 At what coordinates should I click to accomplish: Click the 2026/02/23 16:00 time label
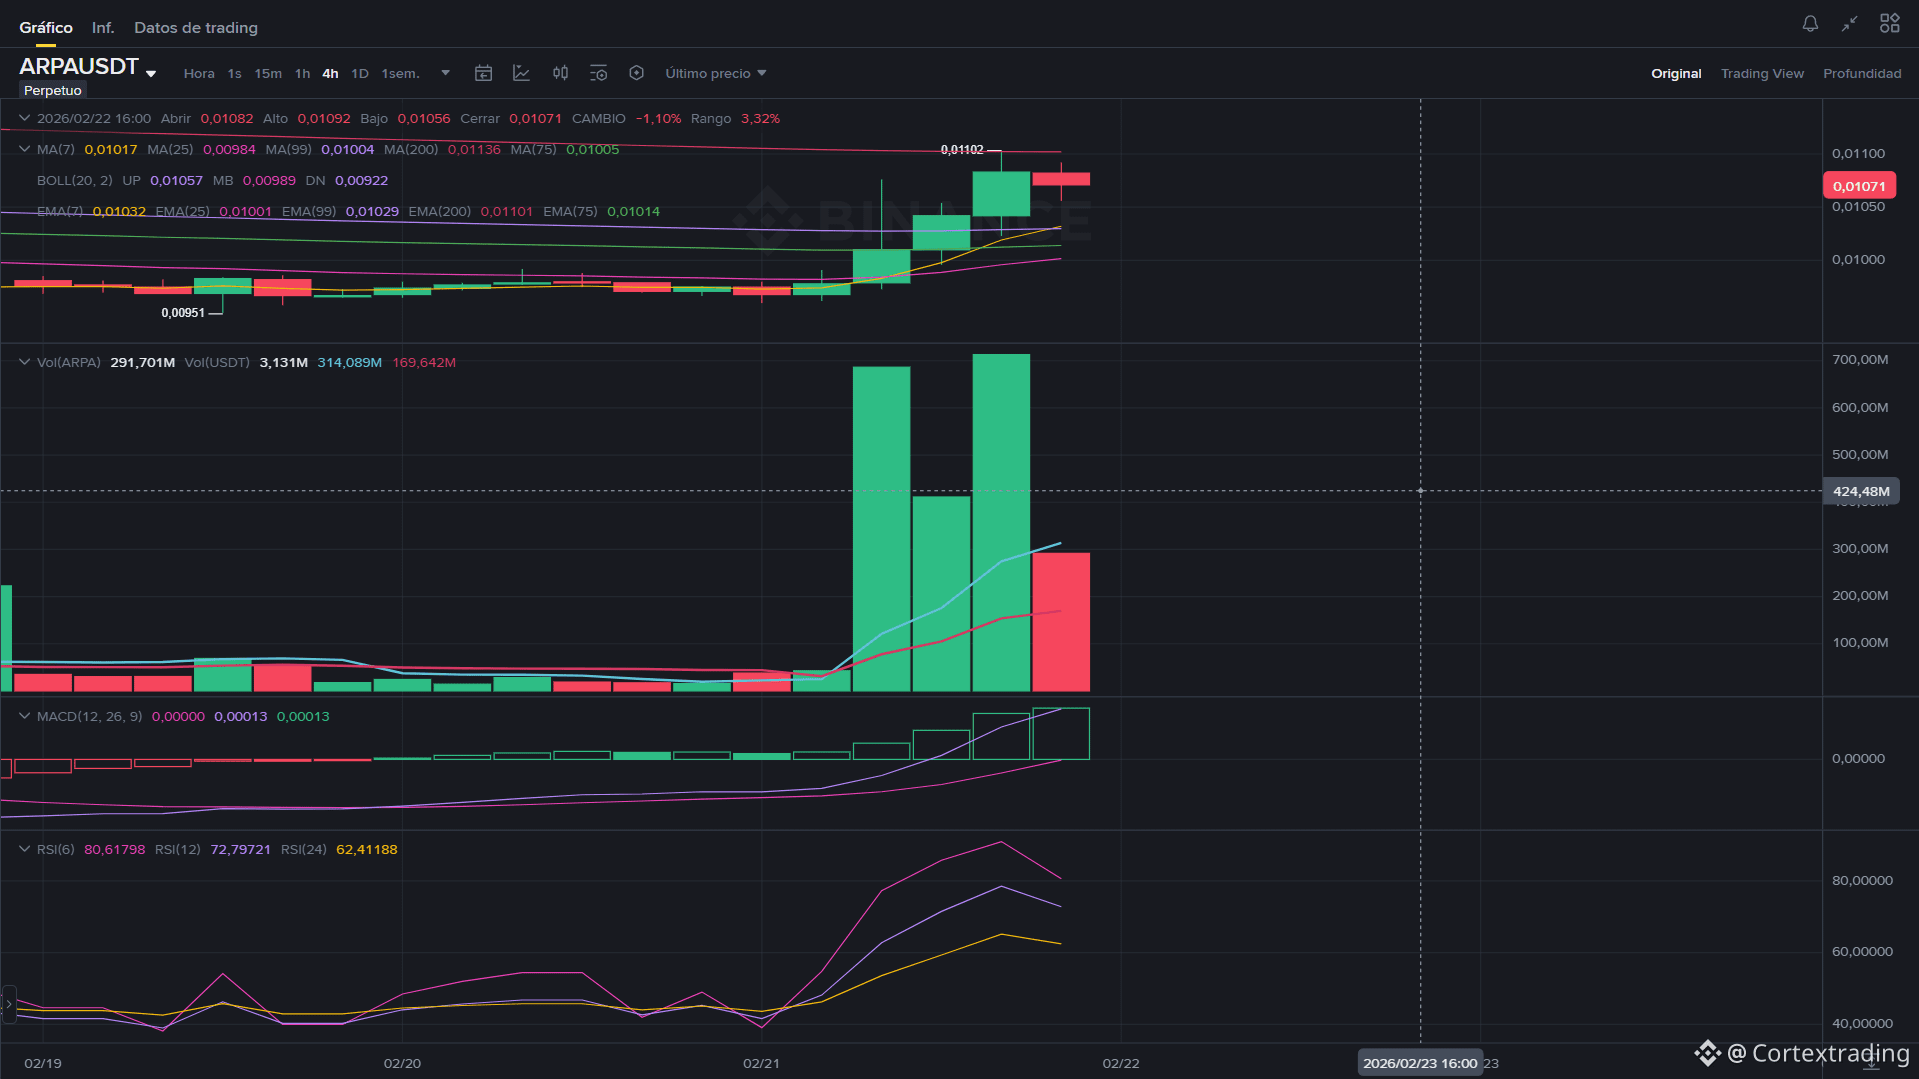[1420, 1063]
